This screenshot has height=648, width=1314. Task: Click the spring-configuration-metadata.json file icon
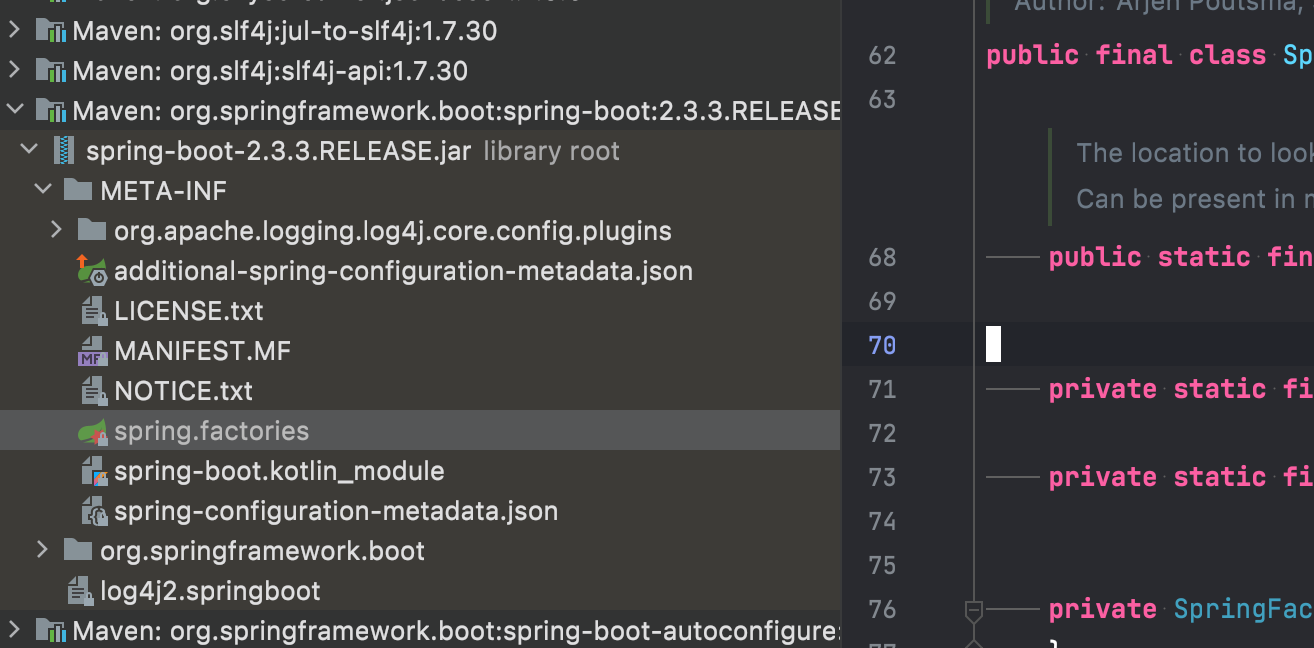point(93,511)
